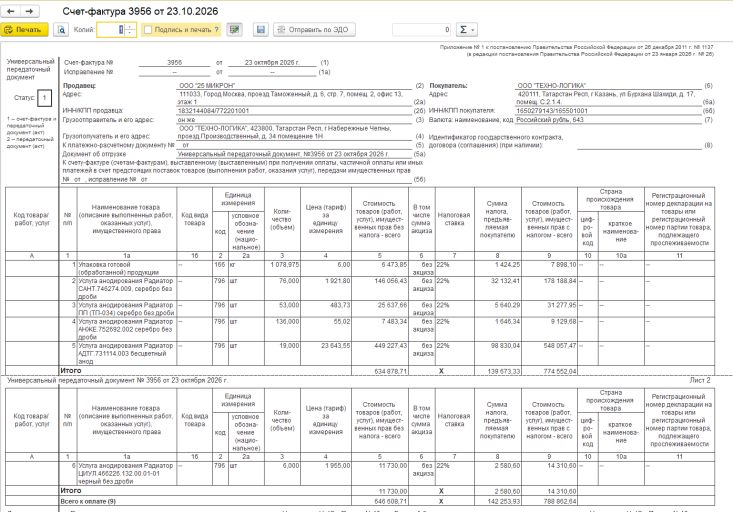Select row 3 name Радиатор ПП (ТП-034)
The width and height of the screenshot is (733, 512).
tap(127, 309)
